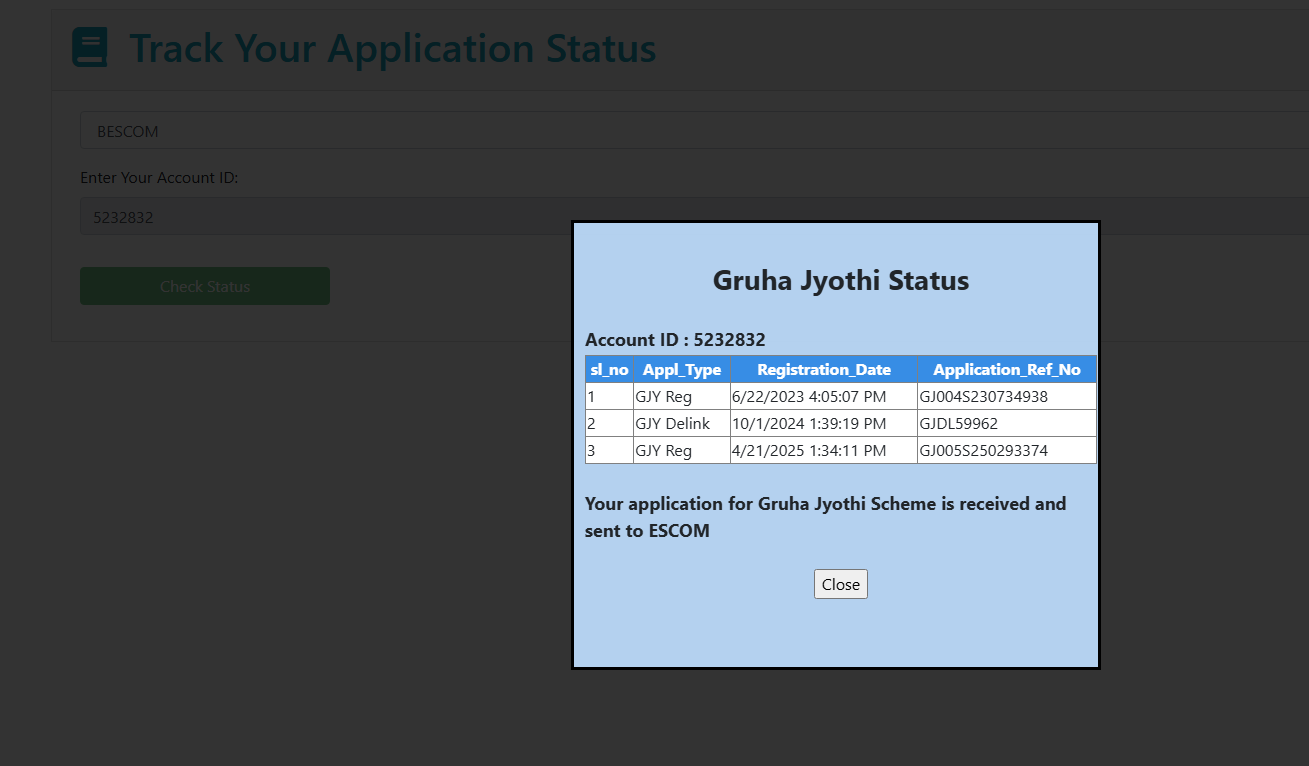Screen dimensions: 1309x766
Task: Click the application received status message
Action: point(825,517)
